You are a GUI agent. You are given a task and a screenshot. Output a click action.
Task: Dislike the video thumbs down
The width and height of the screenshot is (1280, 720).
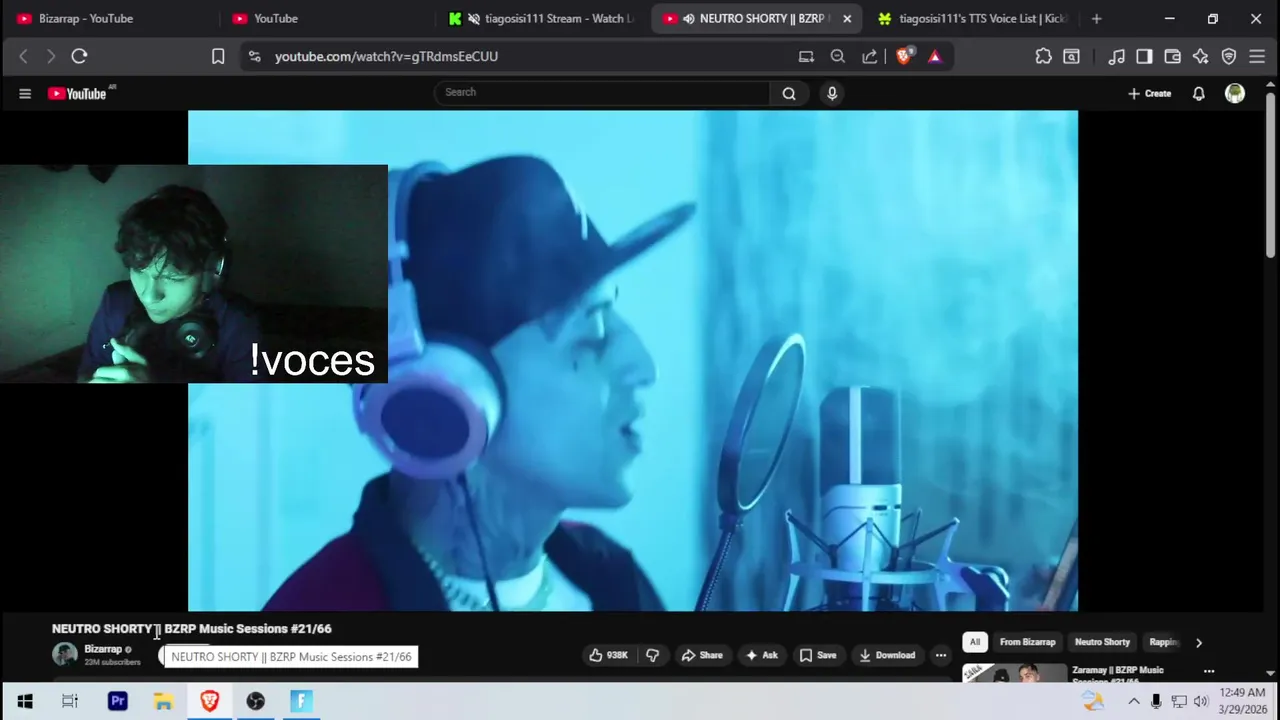[652, 655]
